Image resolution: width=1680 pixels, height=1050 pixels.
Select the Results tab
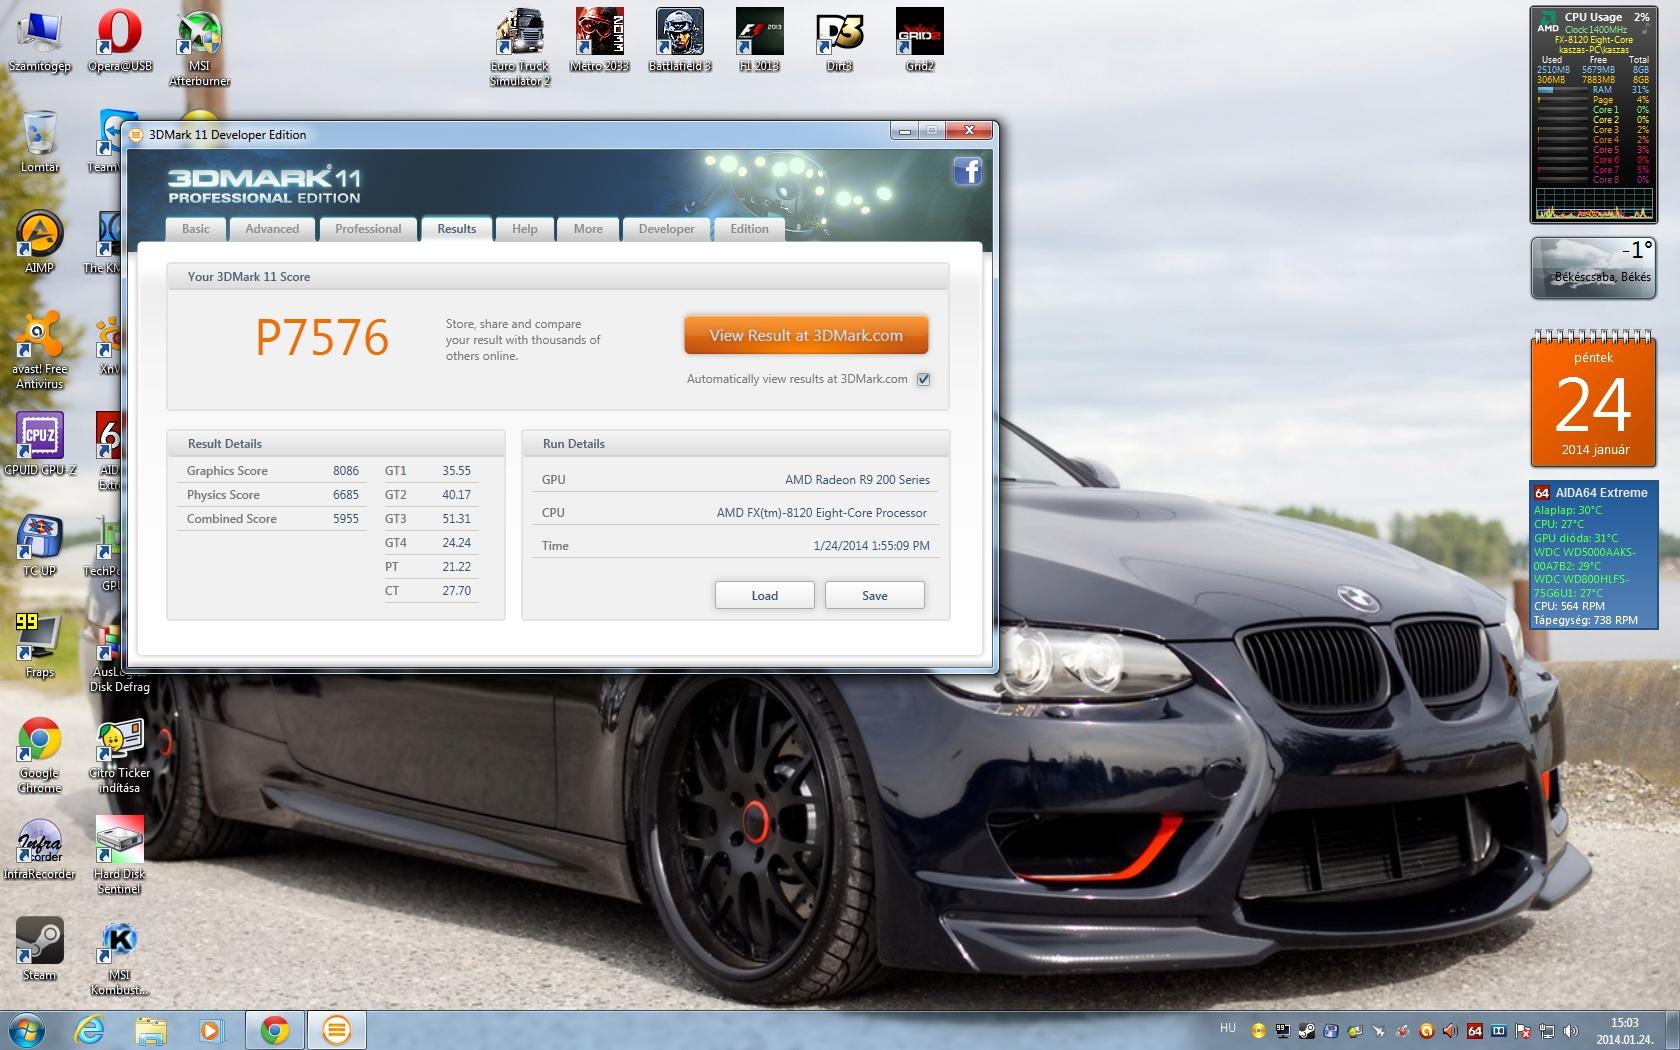point(457,229)
